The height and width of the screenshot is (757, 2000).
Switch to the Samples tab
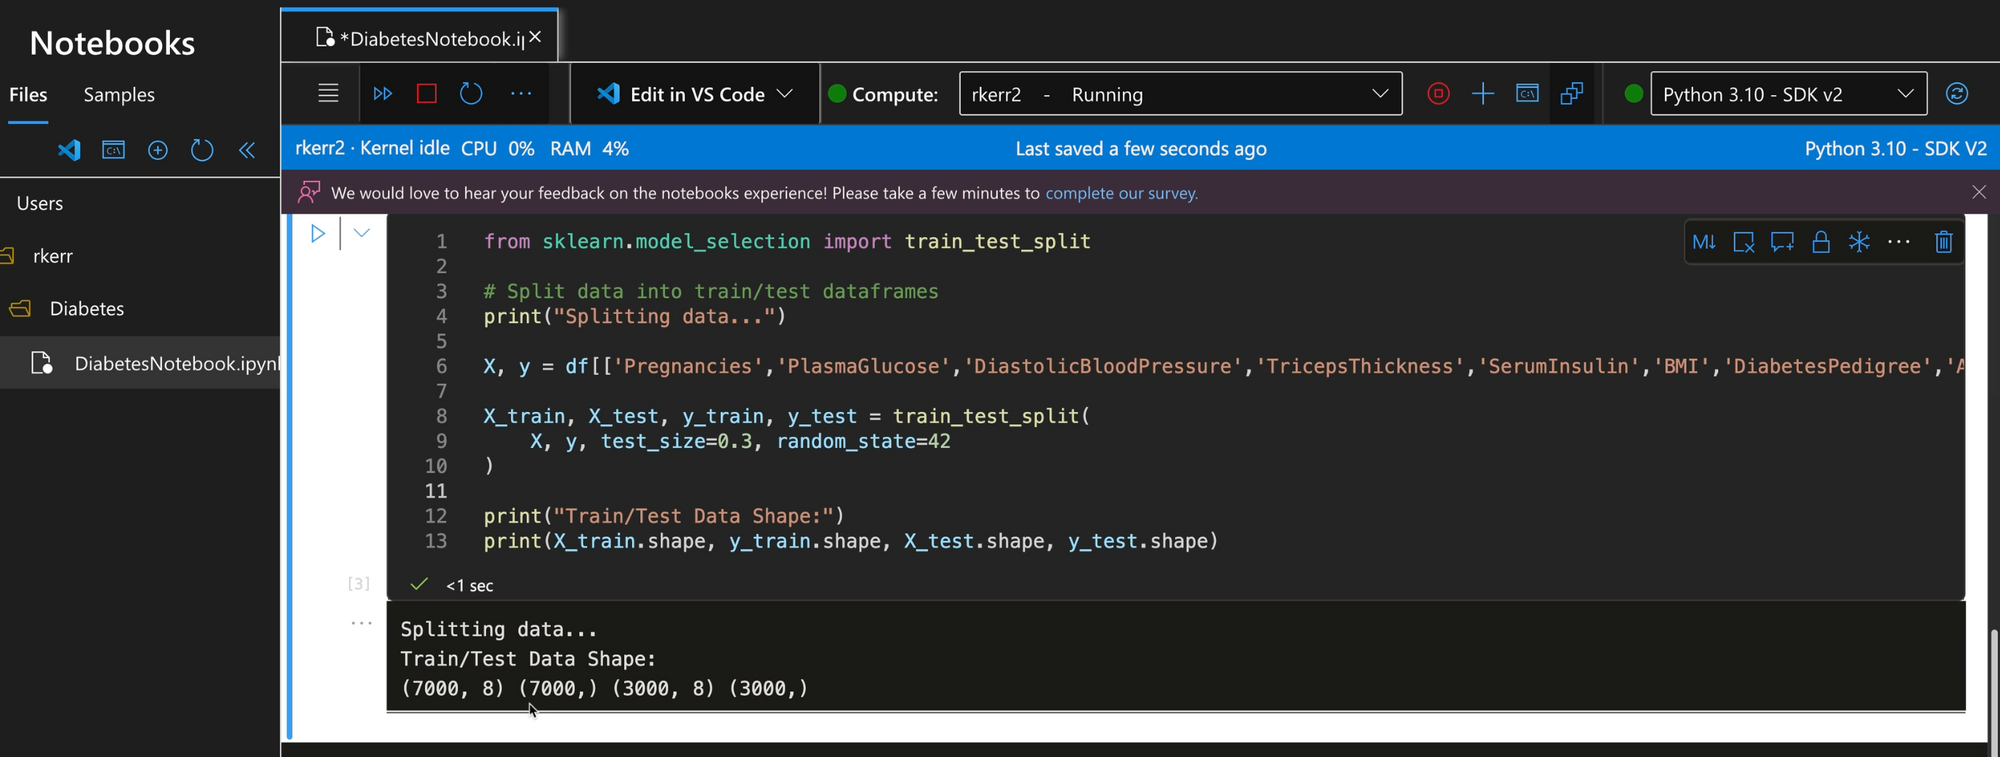[x=119, y=94]
